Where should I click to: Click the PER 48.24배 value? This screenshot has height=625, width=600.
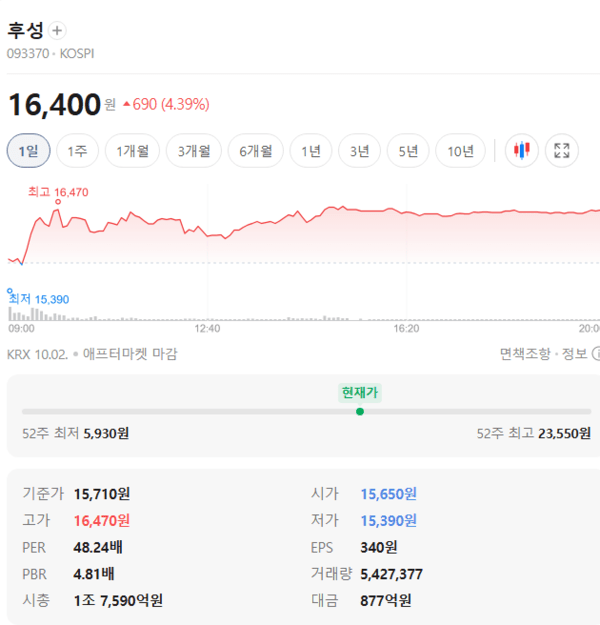[x=98, y=547]
